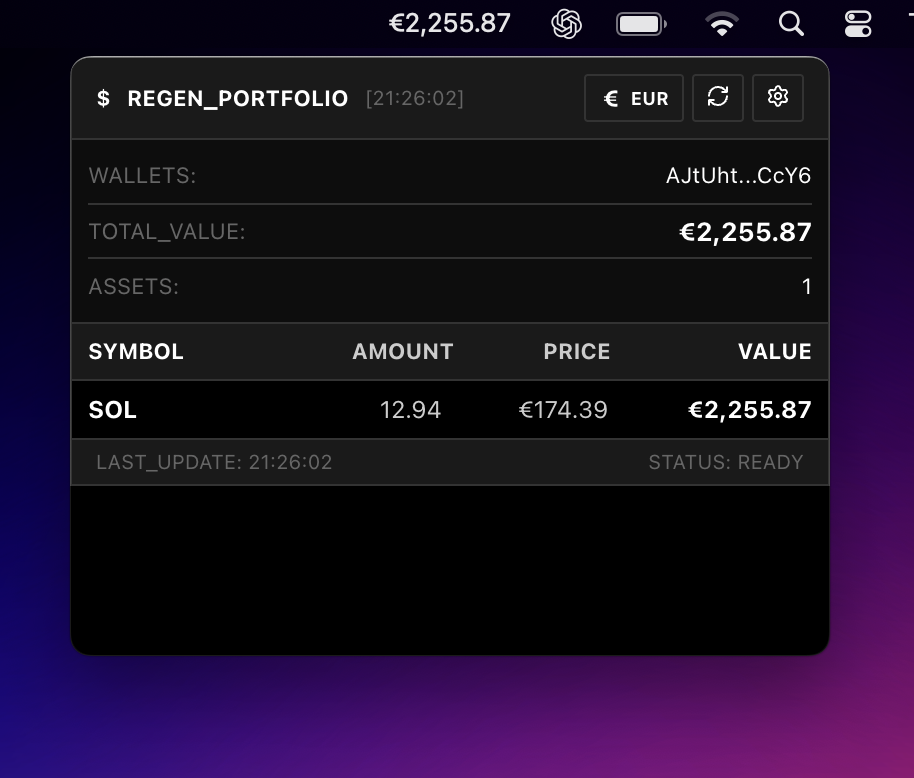Click the refresh portfolio icon

[x=717, y=97]
